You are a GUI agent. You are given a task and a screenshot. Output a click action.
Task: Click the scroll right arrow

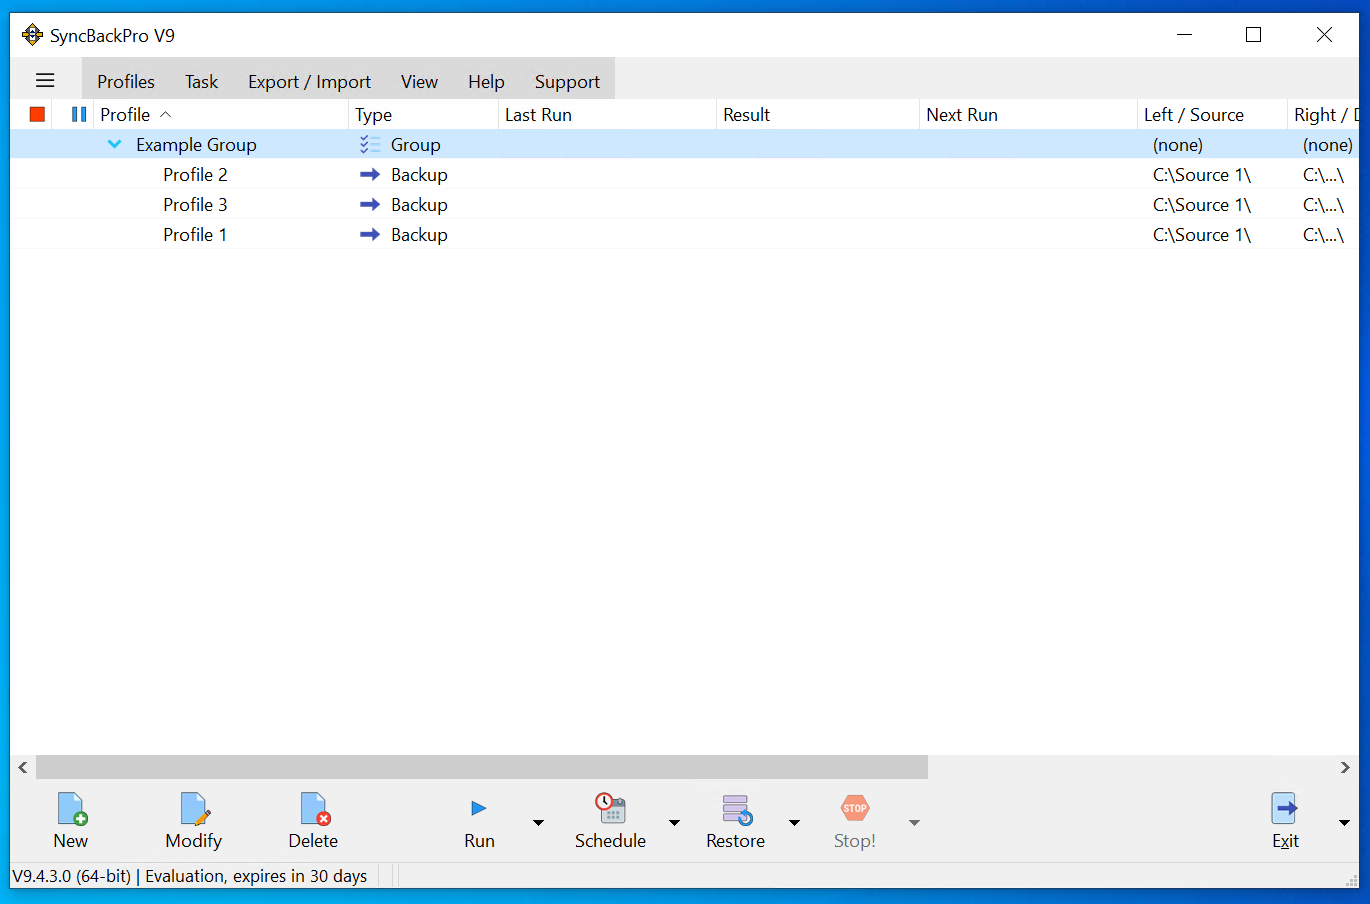pyautogui.click(x=1345, y=767)
